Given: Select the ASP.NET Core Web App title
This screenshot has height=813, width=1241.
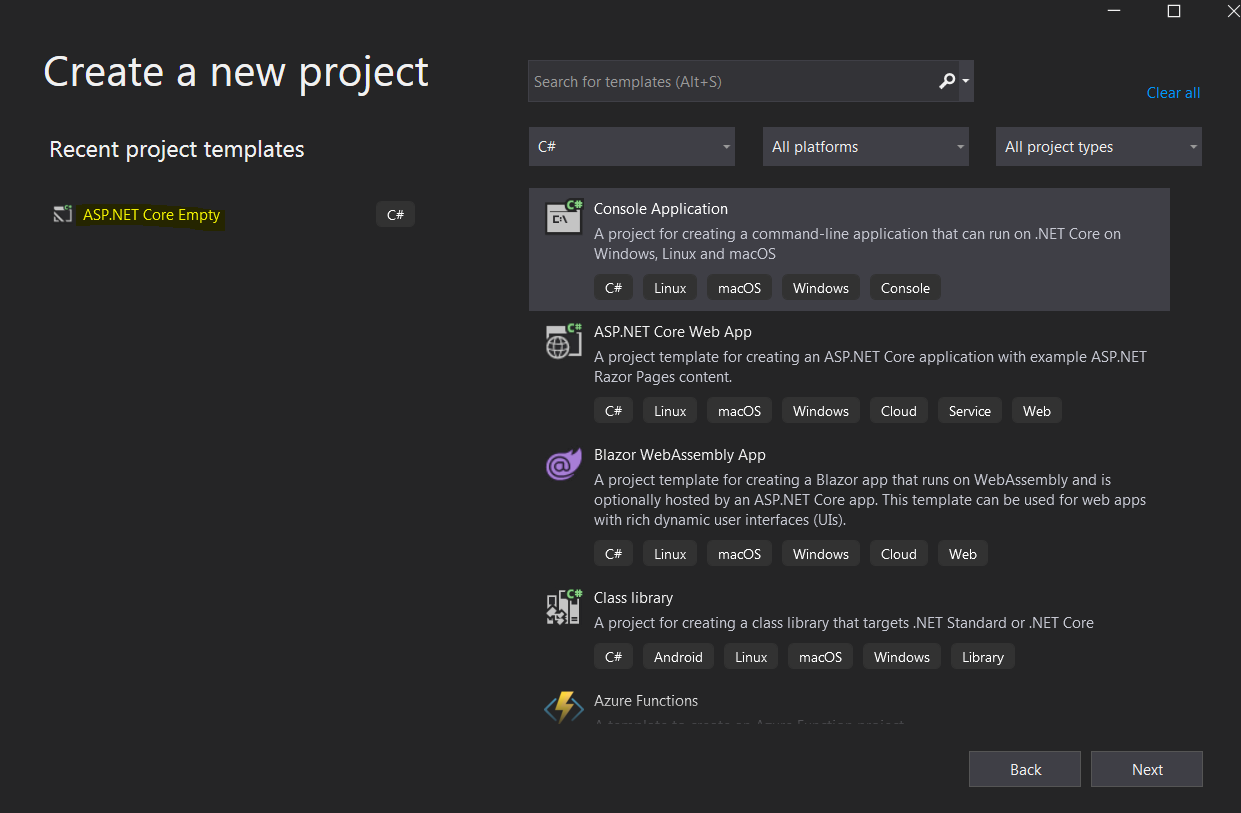Looking at the screenshot, I should (673, 332).
